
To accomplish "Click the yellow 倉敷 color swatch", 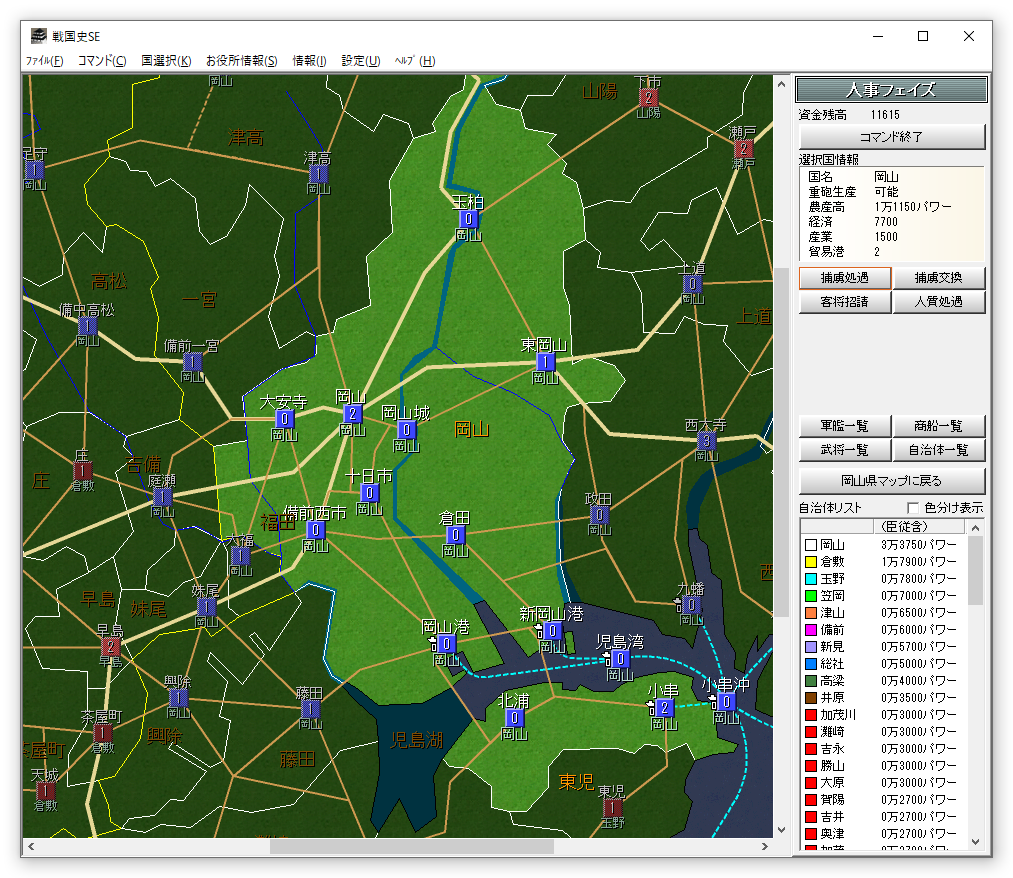I will 811,562.
